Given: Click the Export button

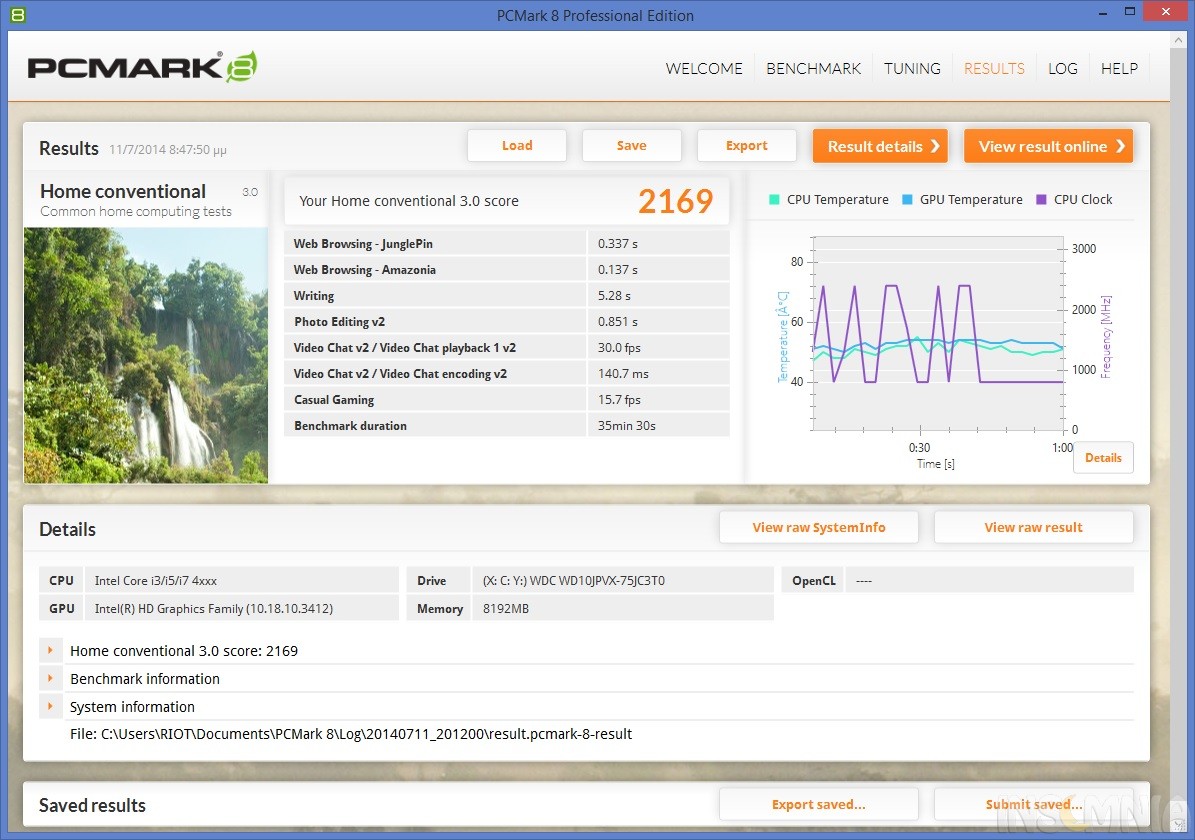Looking at the screenshot, I should pos(746,146).
